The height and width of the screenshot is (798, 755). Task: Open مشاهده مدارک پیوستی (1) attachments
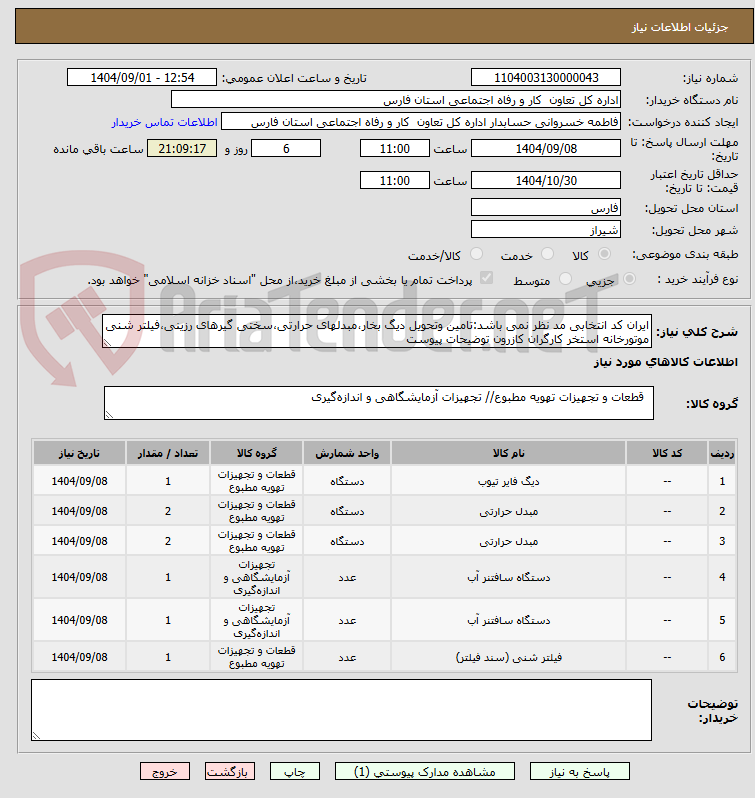tap(424, 772)
